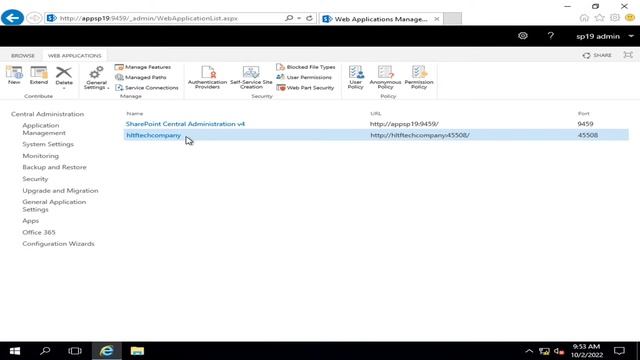Viewport: 640px width, 360px height.
Task: Open the Backup and Restore link
Action: click(x=54, y=167)
